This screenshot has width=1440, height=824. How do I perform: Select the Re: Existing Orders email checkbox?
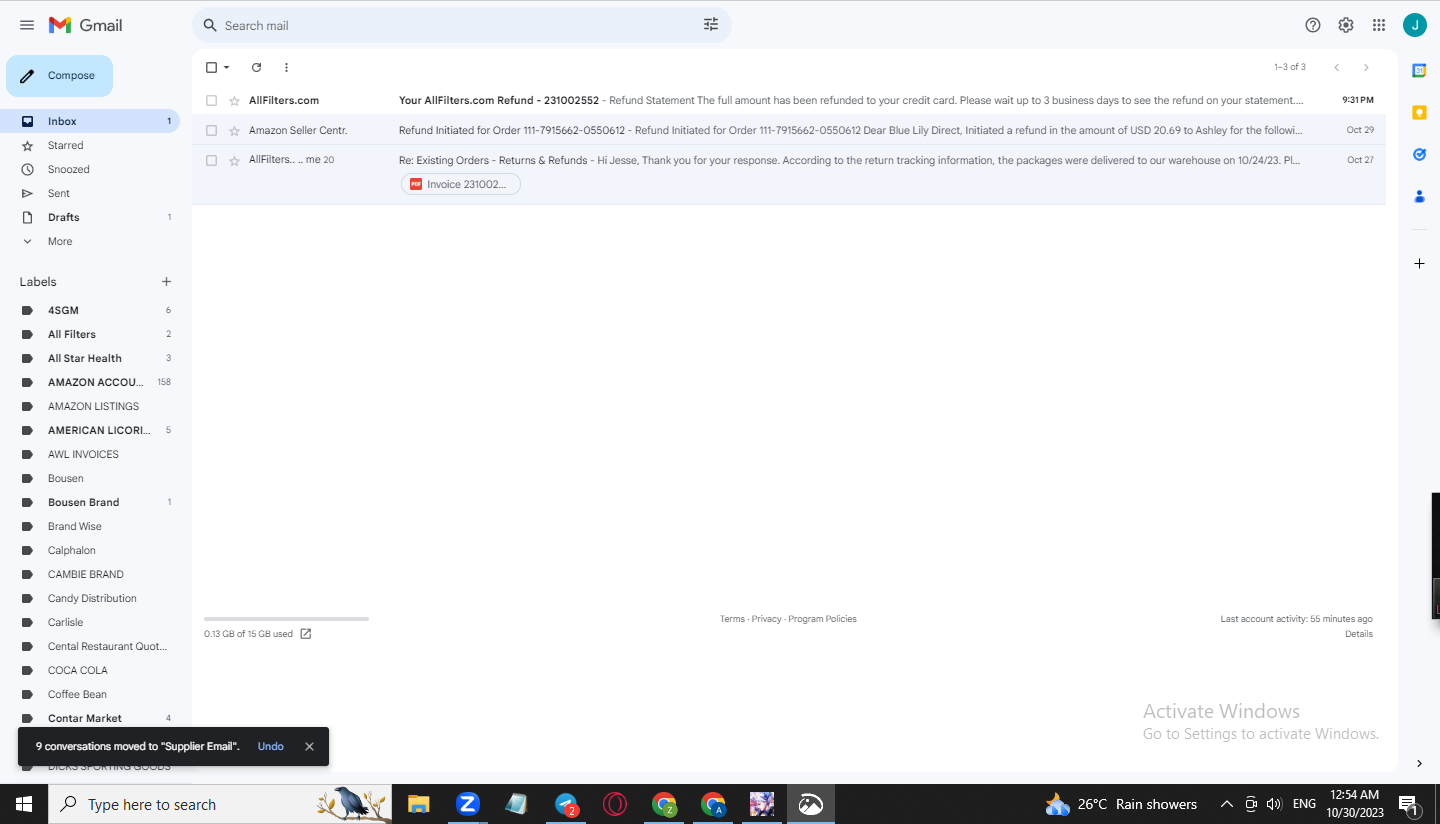click(211, 160)
